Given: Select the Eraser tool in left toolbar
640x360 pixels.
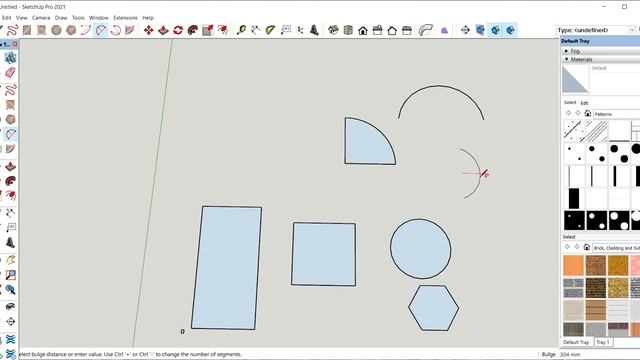Looking at the screenshot, I should 10,73.
